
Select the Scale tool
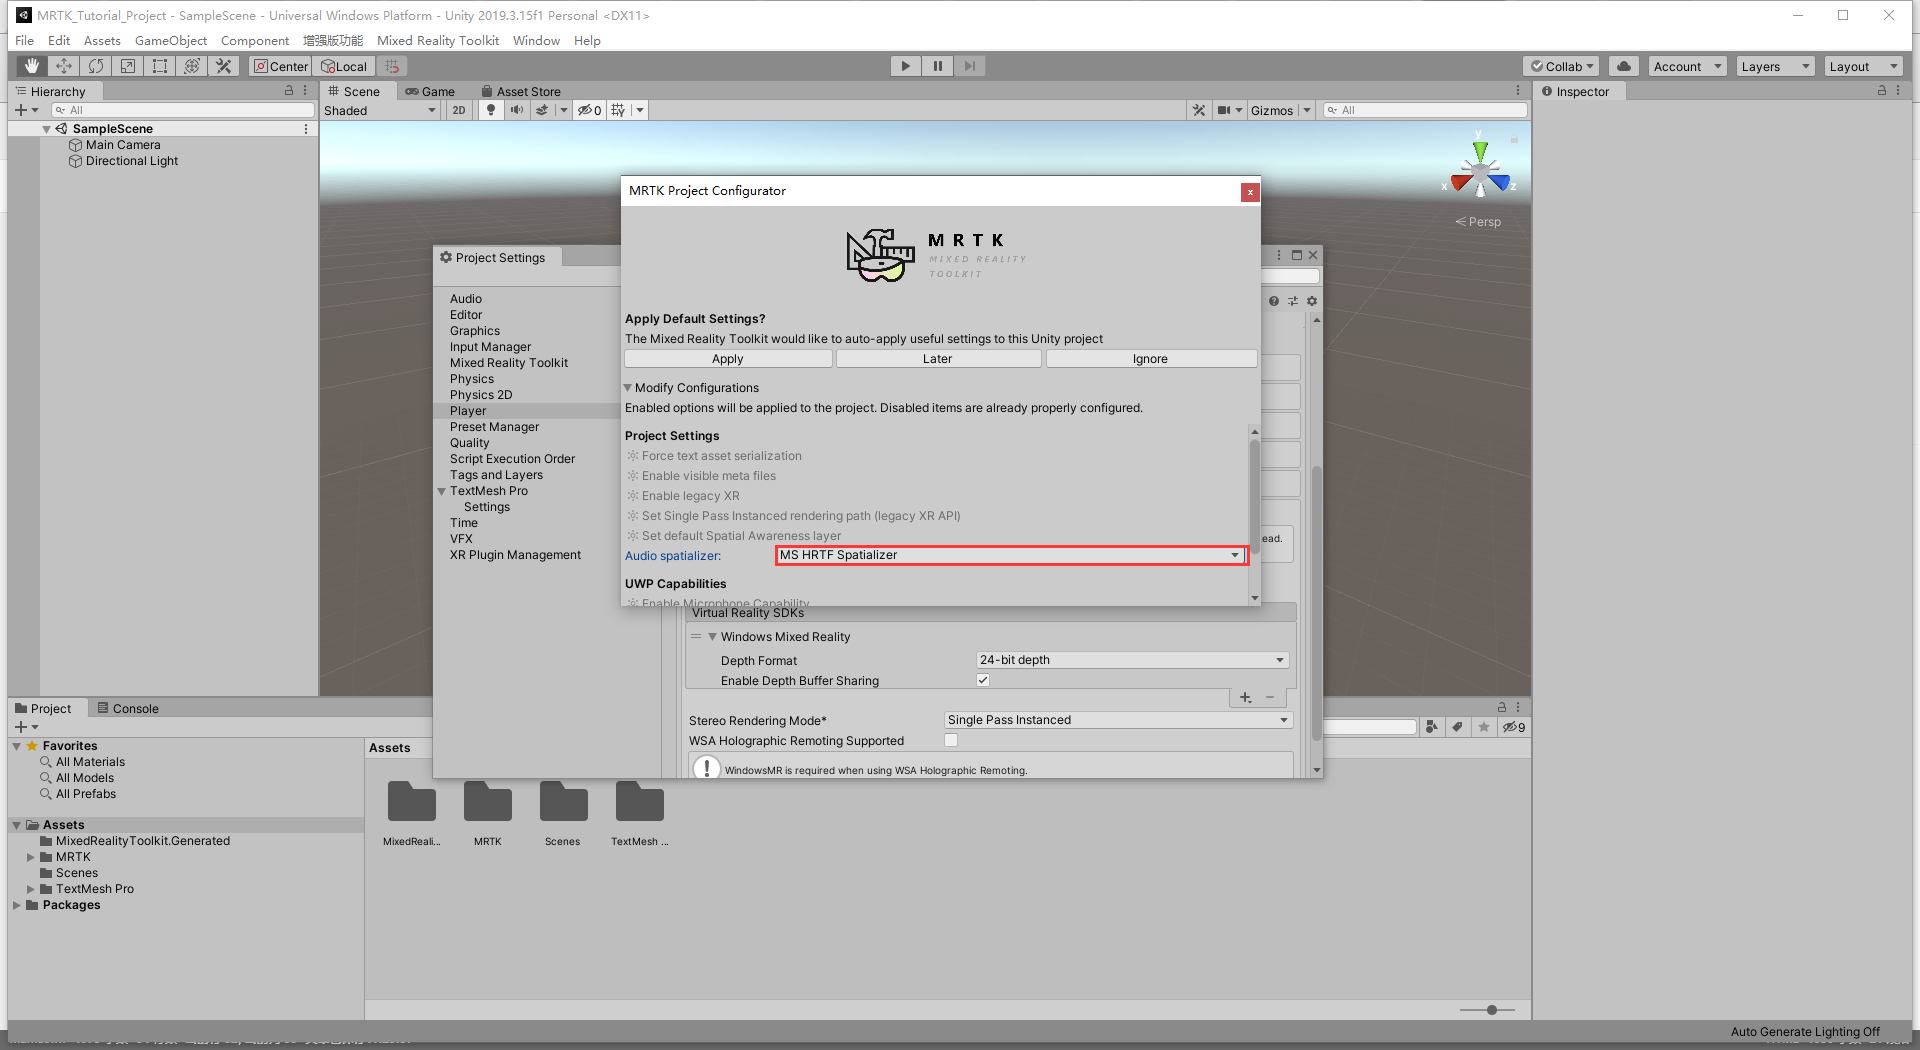coord(128,66)
